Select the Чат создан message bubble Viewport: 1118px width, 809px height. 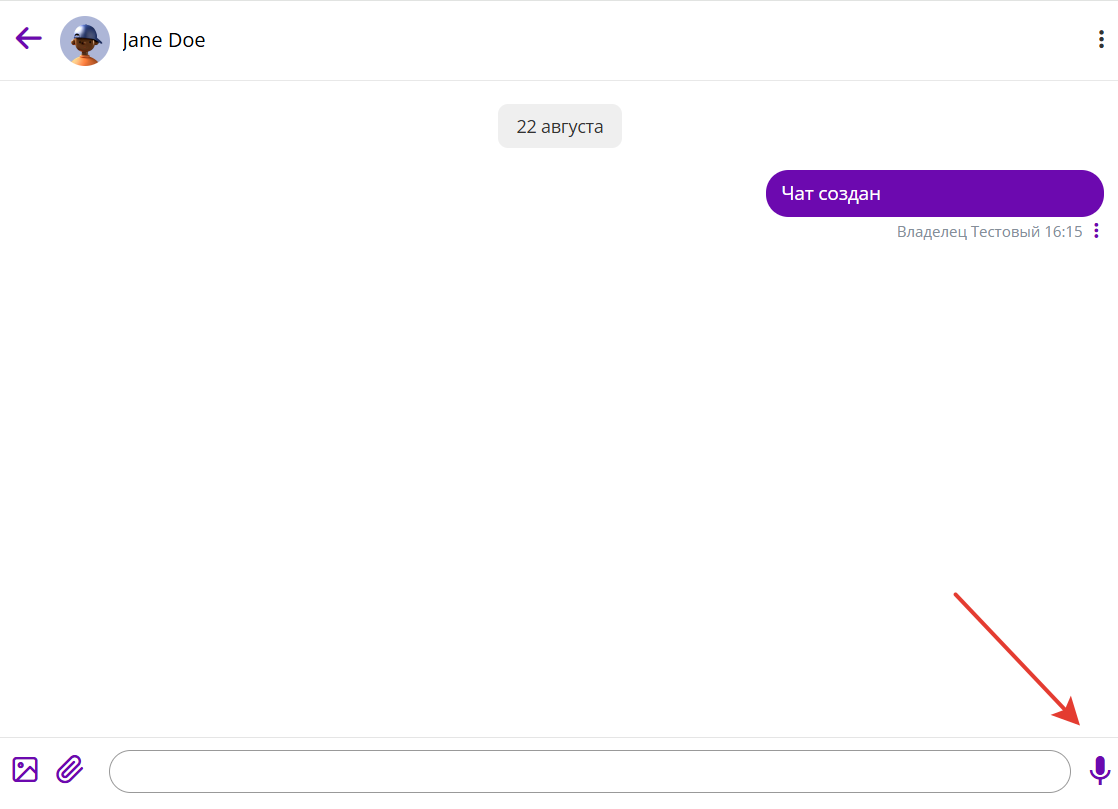[x=935, y=193]
